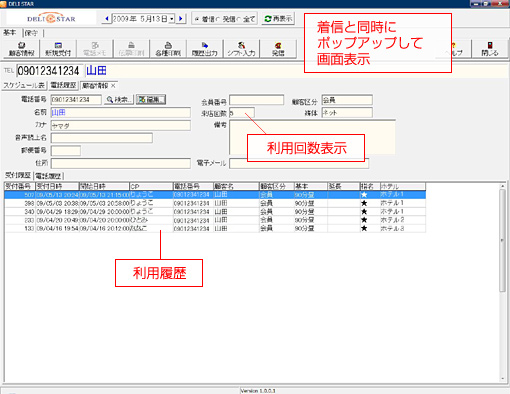The image size is (510, 394).
Task: Click the DELI STAR logo
Action: pyautogui.click(x=51, y=19)
